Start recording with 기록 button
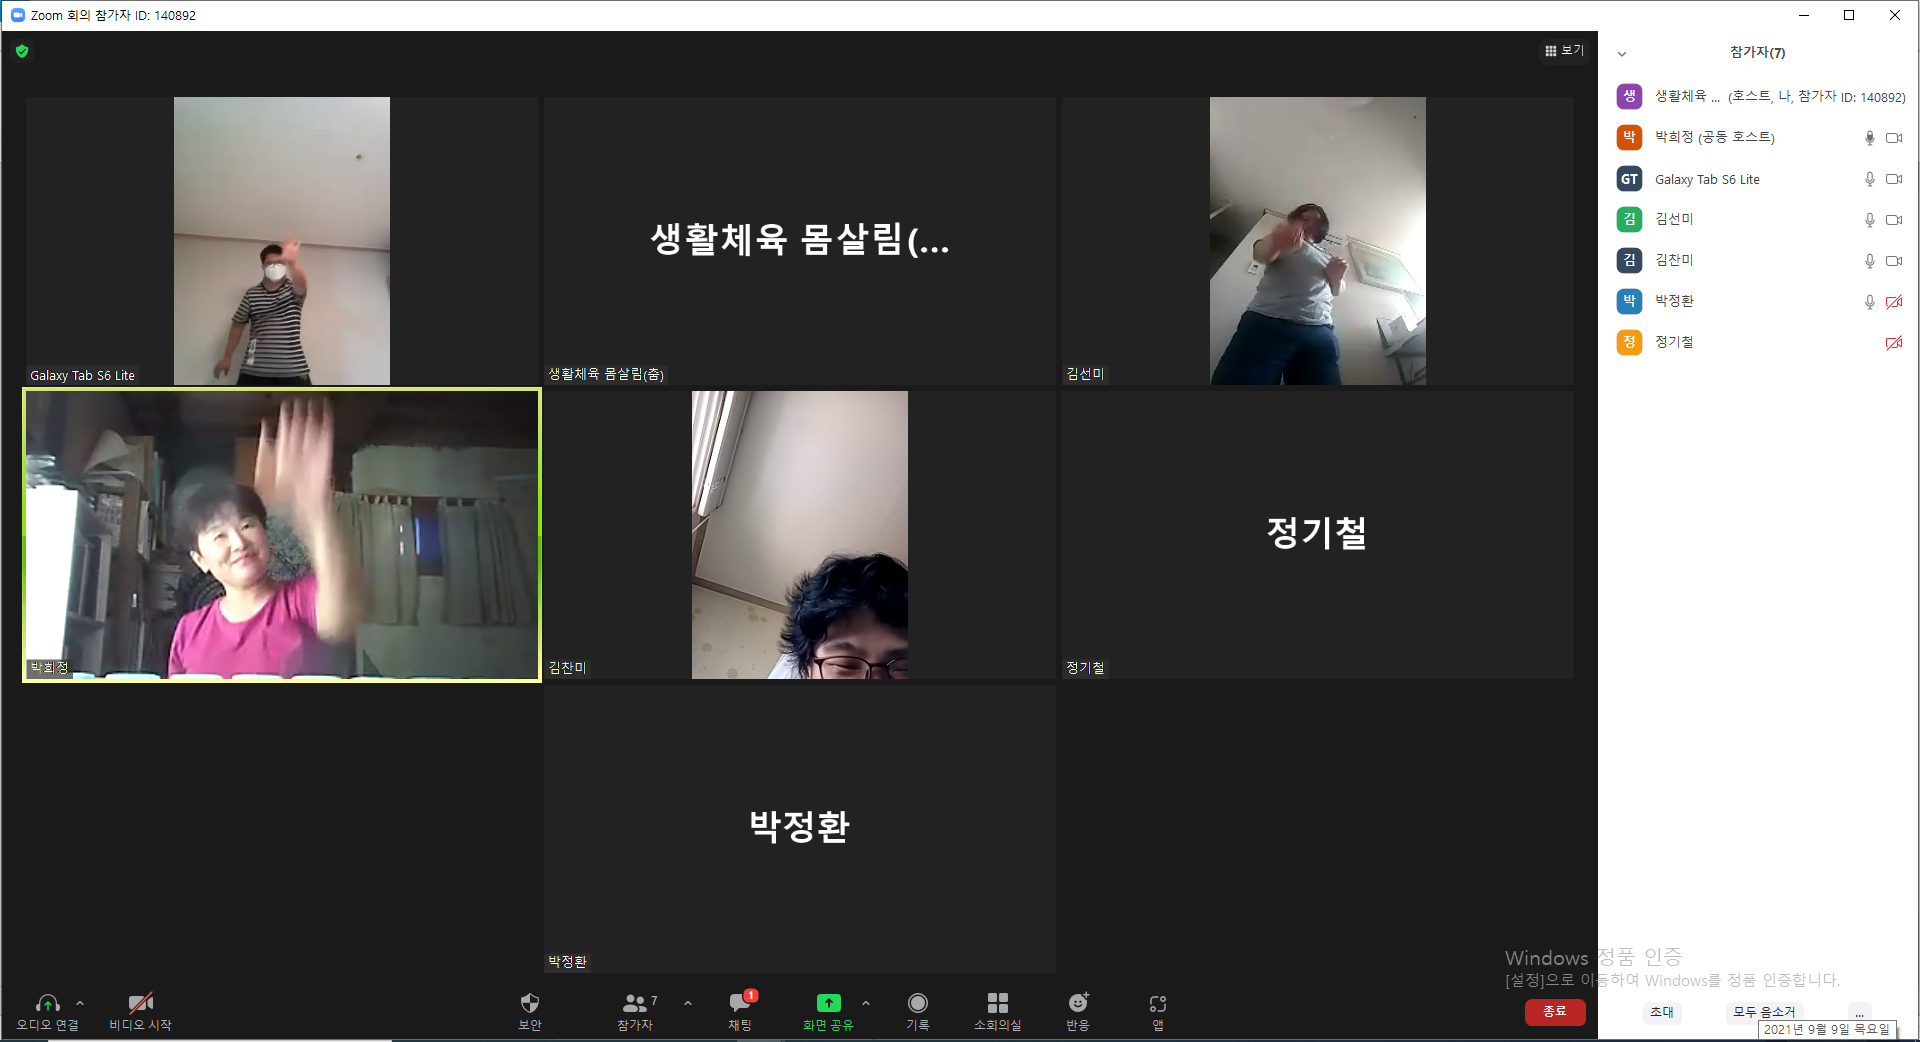The width and height of the screenshot is (1920, 1042). [918, 1011]
